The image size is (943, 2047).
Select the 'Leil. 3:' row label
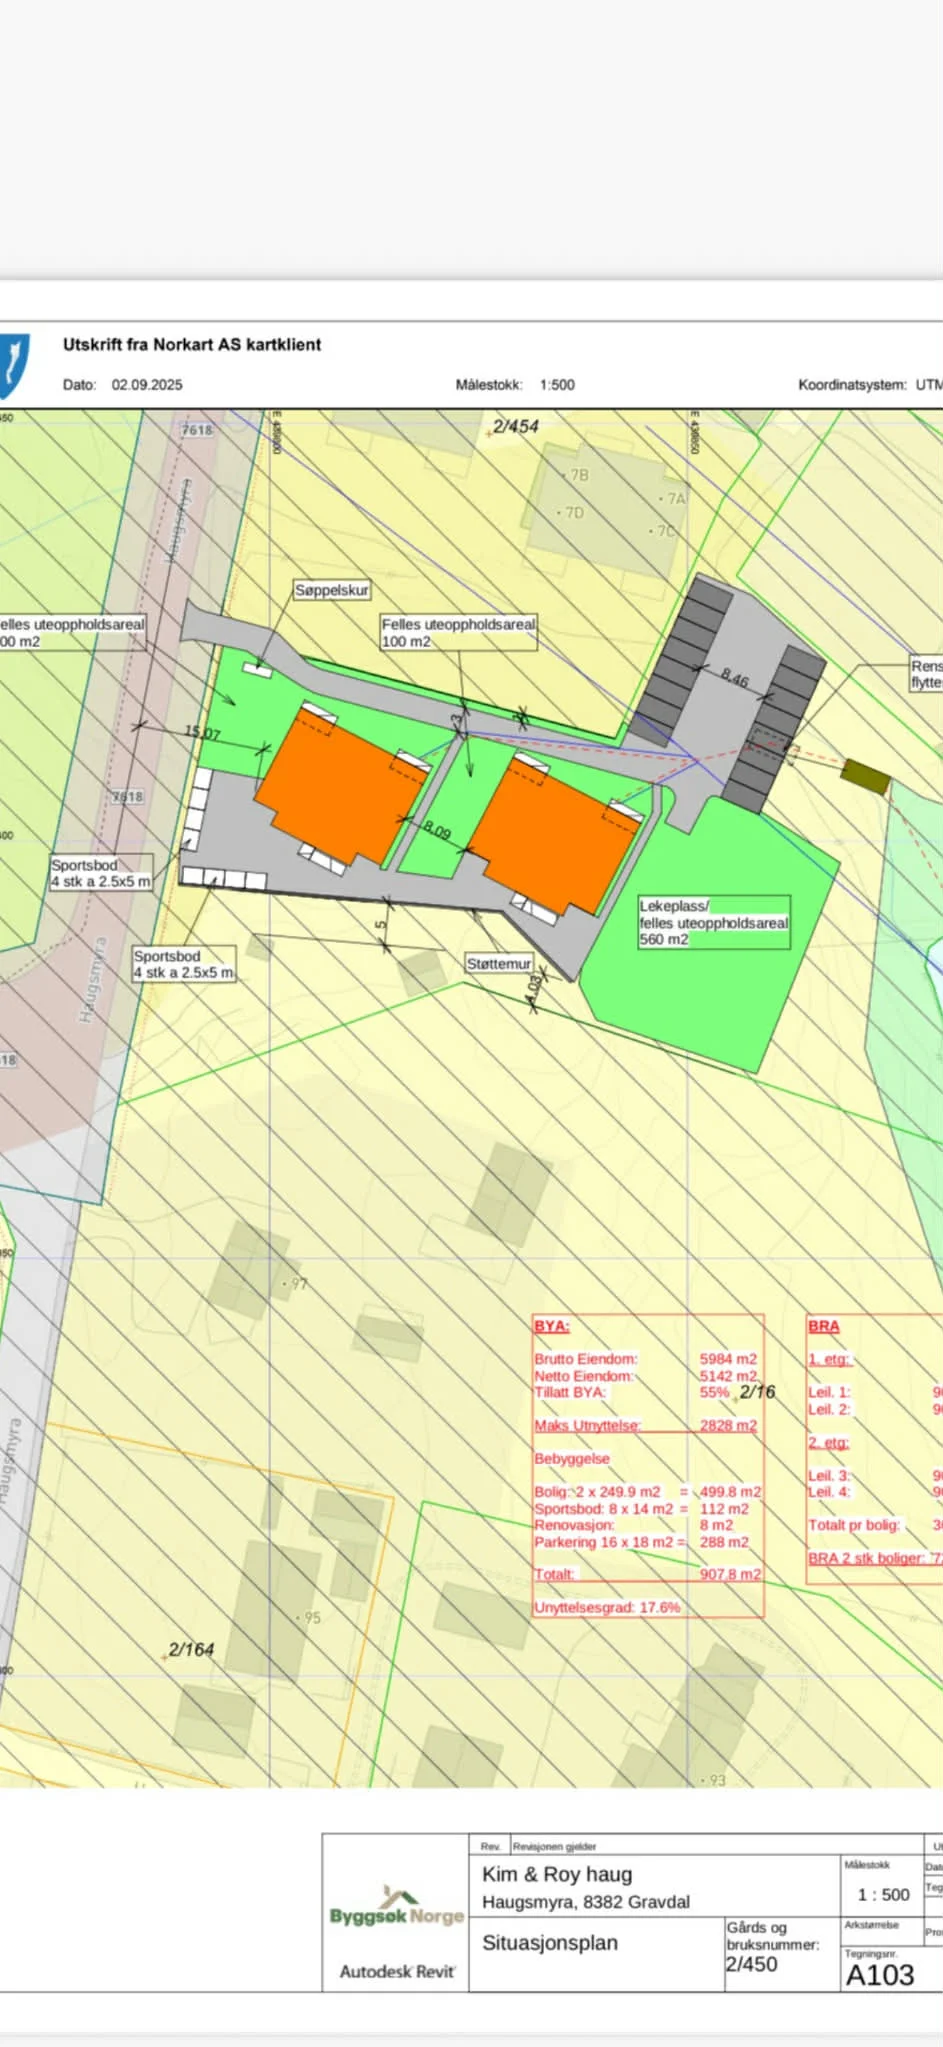[829, 1476]
